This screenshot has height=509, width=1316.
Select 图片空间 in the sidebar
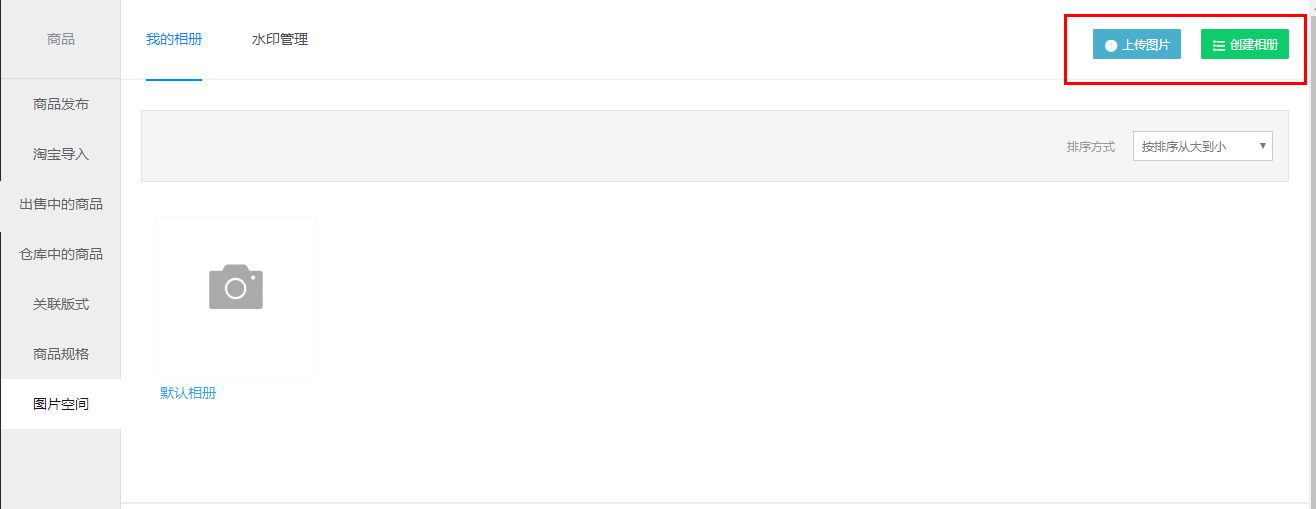pyautogui.click(x=61, y=404)
